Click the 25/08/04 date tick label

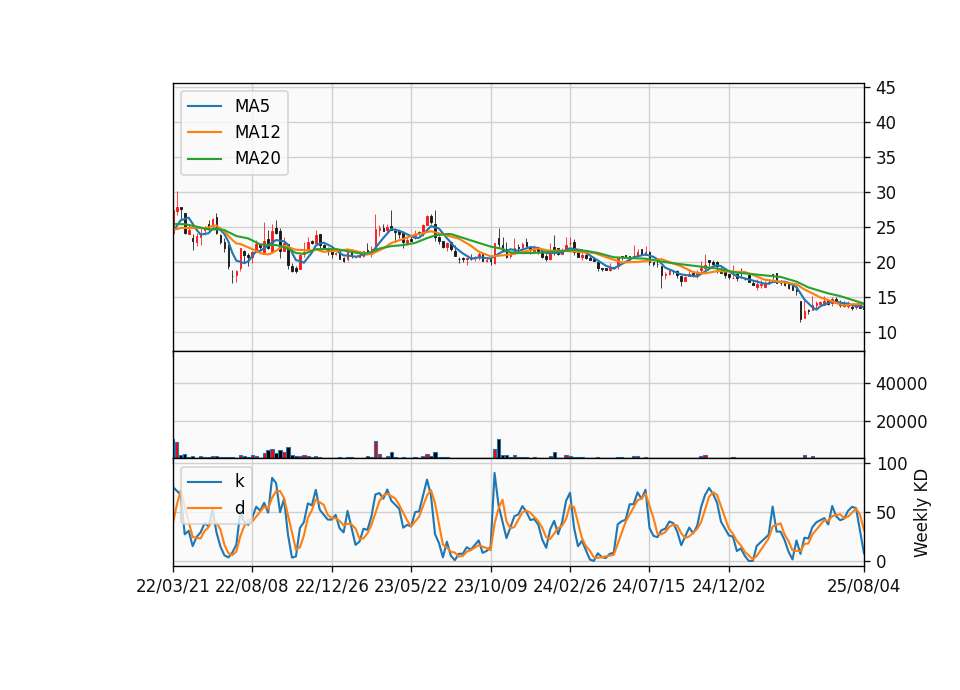pyautogui.click(x=864, y=587)
